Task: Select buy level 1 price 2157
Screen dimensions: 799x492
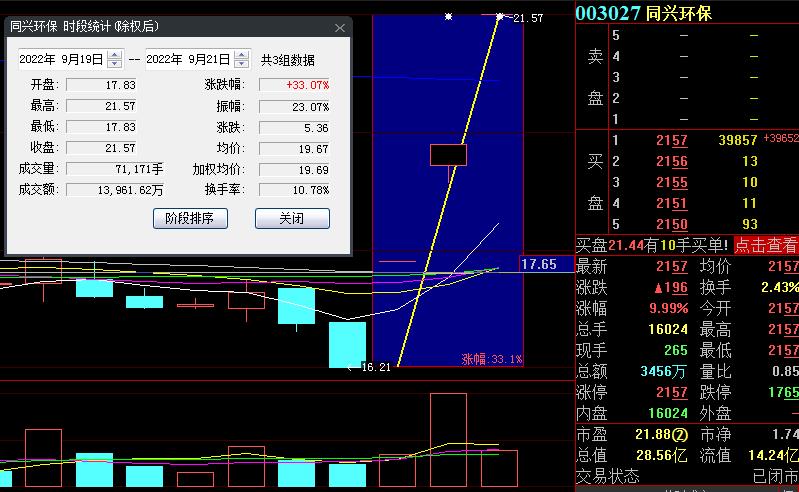Action: point(671,141)
